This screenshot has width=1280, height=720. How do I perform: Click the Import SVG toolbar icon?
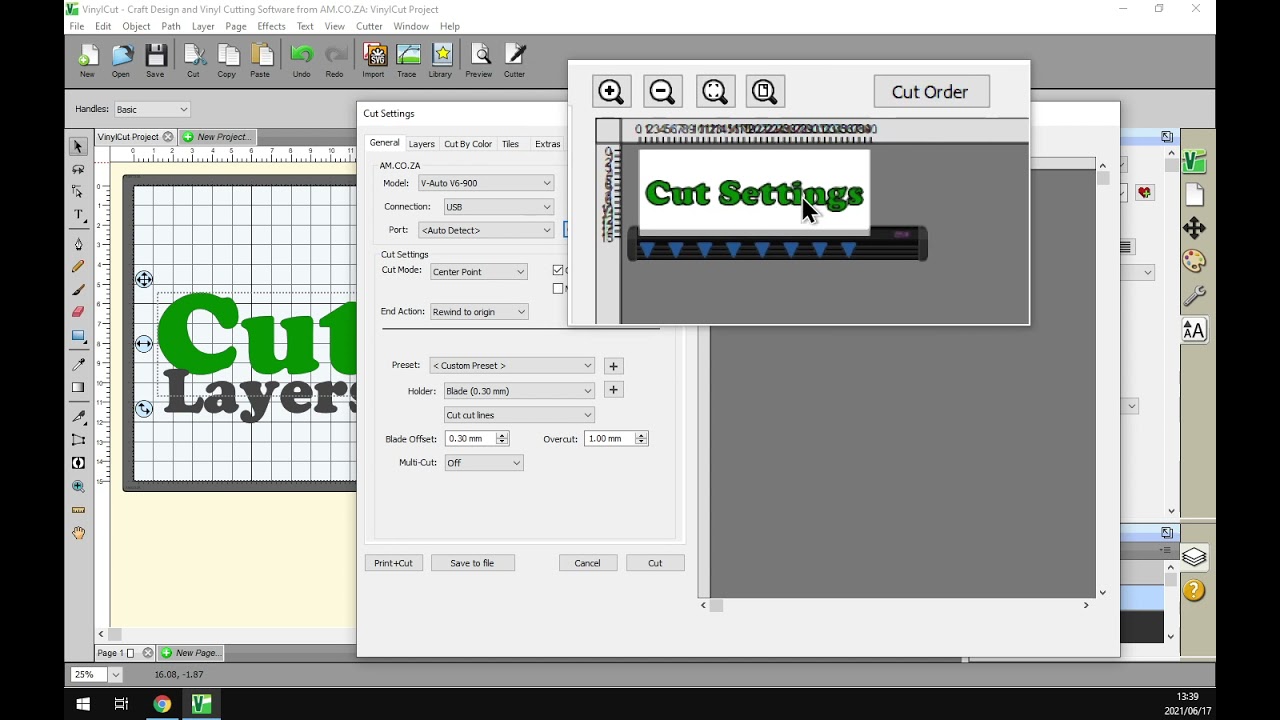(x=373, y=61)
